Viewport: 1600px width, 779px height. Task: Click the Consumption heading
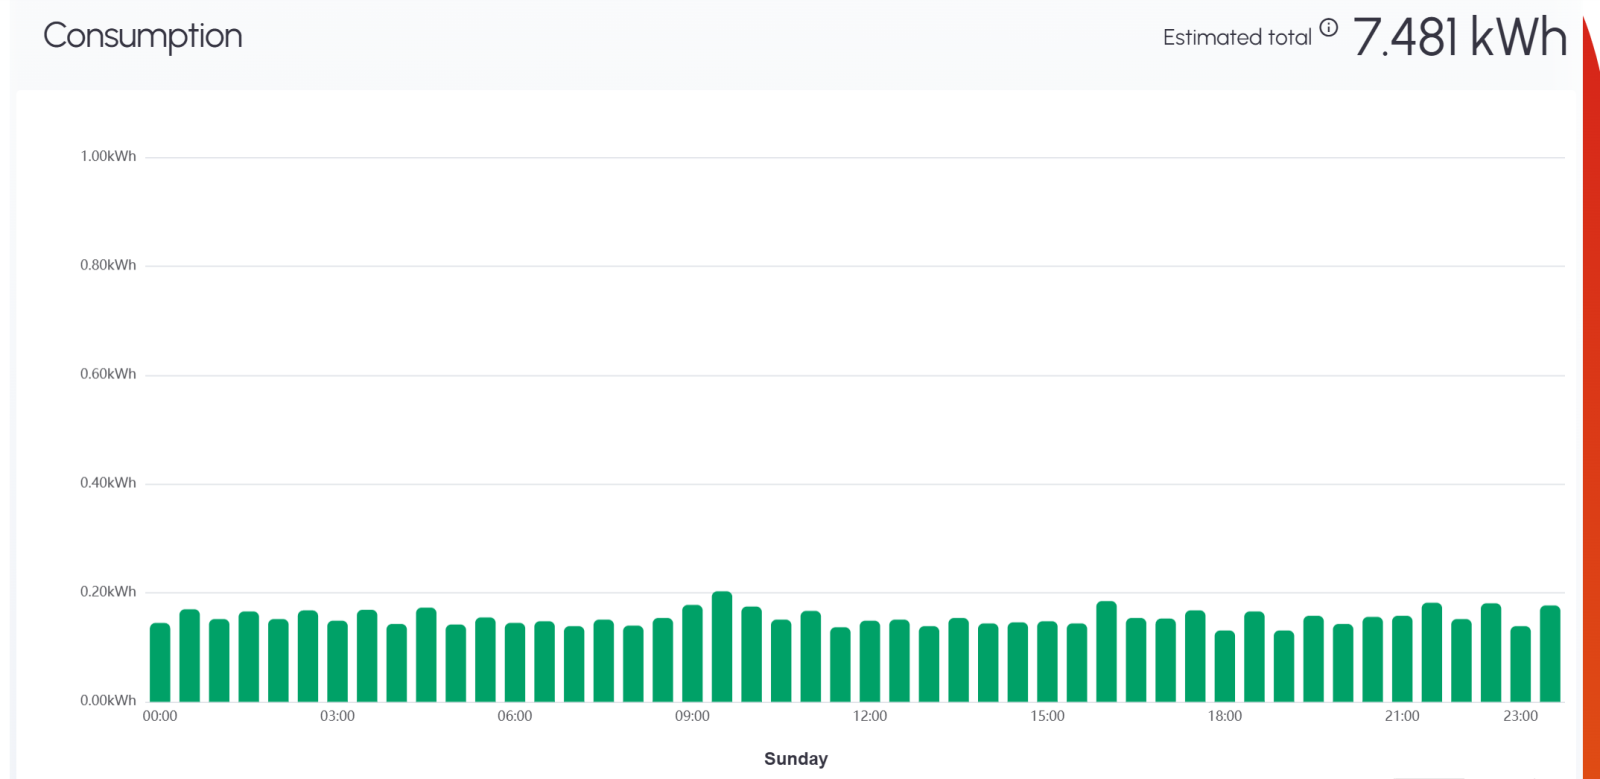(143, 36)
